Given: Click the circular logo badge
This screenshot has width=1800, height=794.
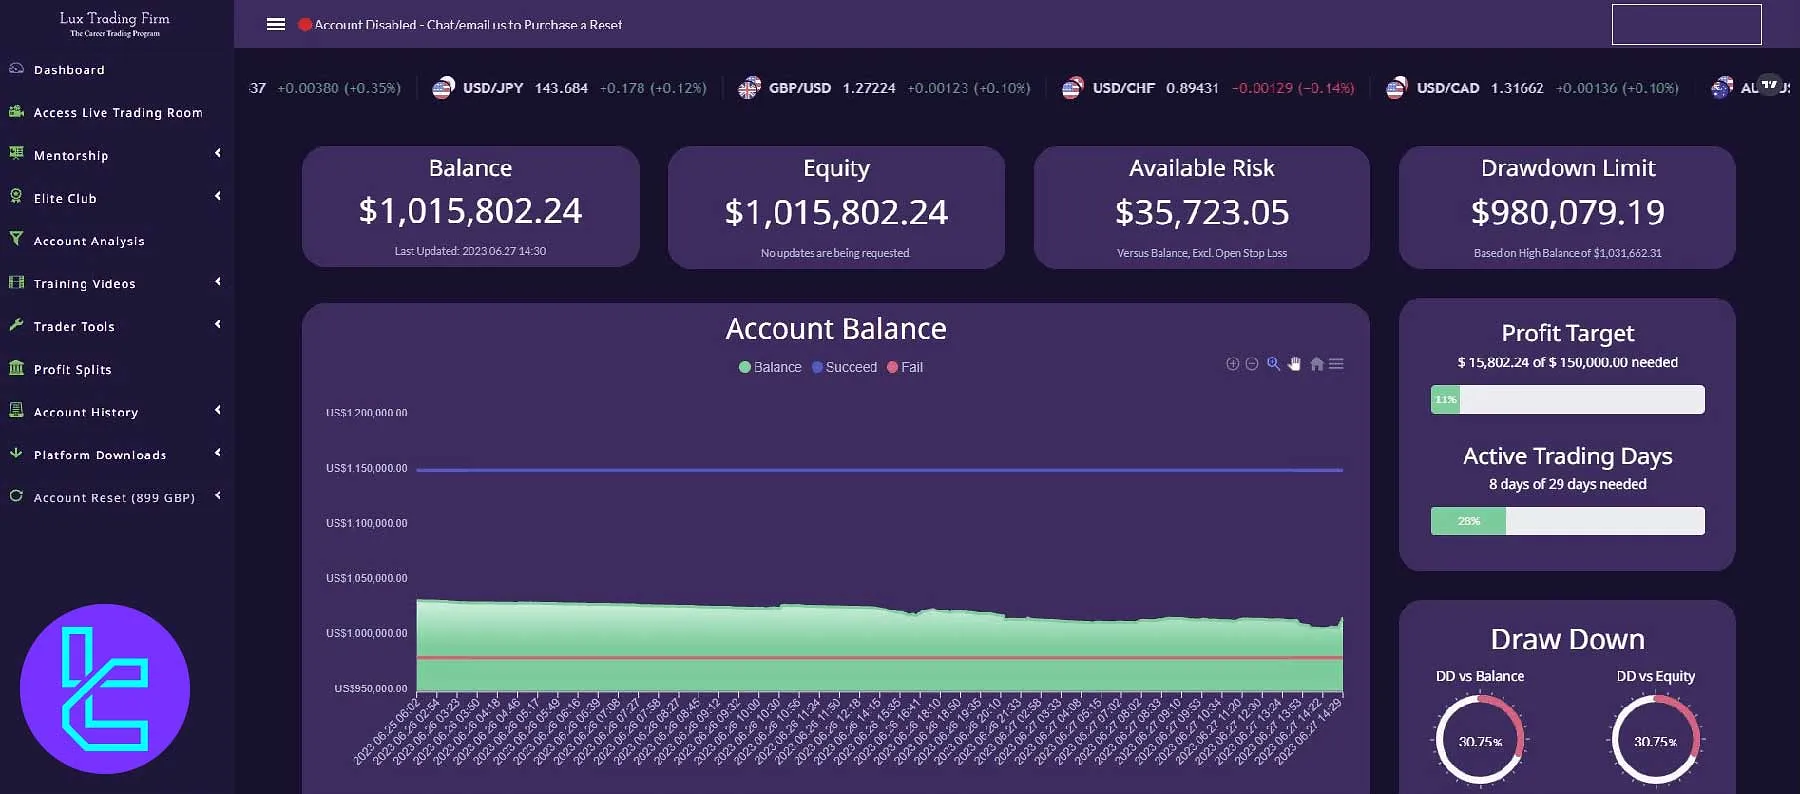Looking at the screenshot, I should click(105, 688).
